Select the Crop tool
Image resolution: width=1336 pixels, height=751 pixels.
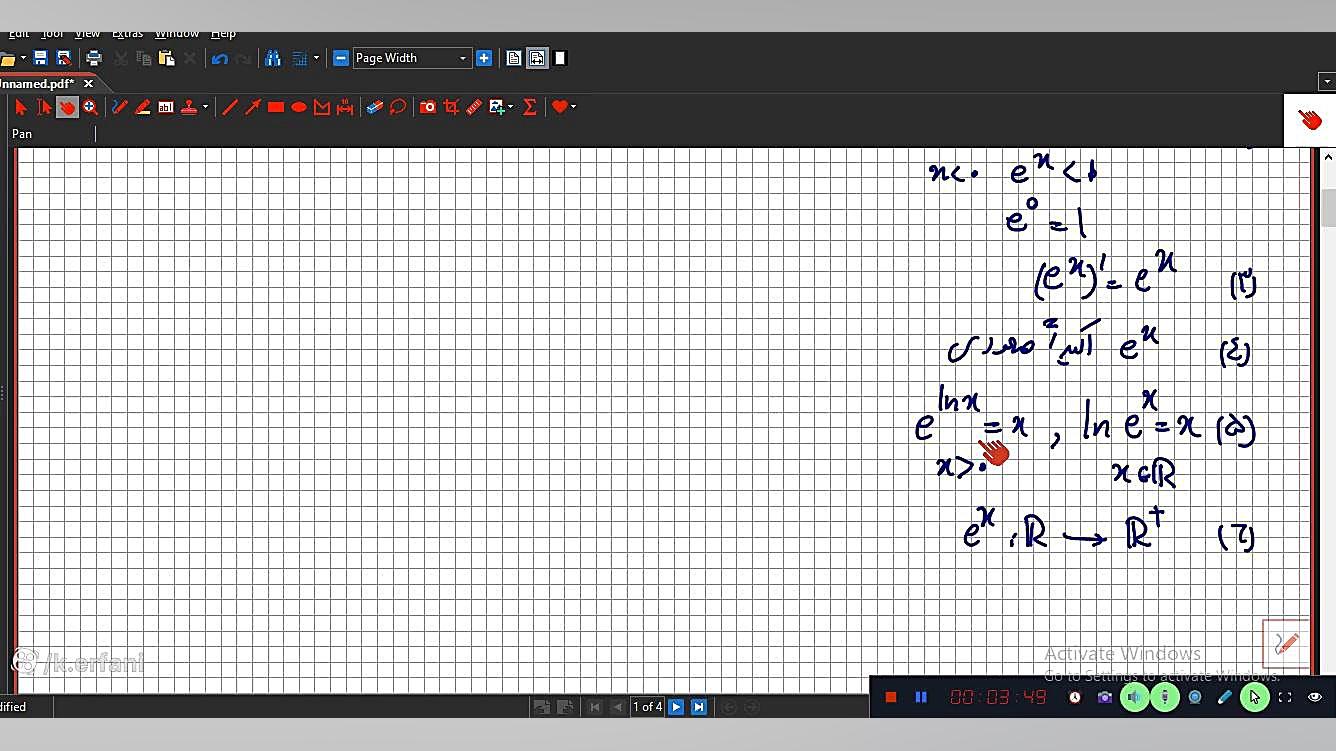tap(451, 107)
